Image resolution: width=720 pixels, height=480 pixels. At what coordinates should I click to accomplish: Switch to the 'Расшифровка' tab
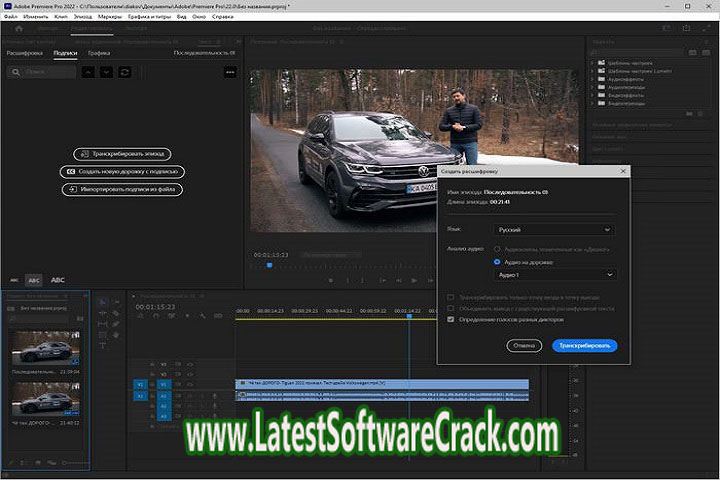(x=24, y=51)
